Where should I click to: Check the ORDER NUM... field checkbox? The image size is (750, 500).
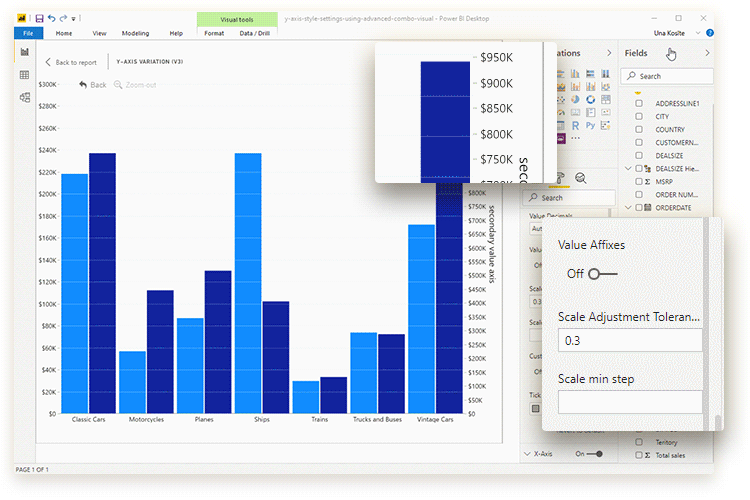[x=639, y=194]
